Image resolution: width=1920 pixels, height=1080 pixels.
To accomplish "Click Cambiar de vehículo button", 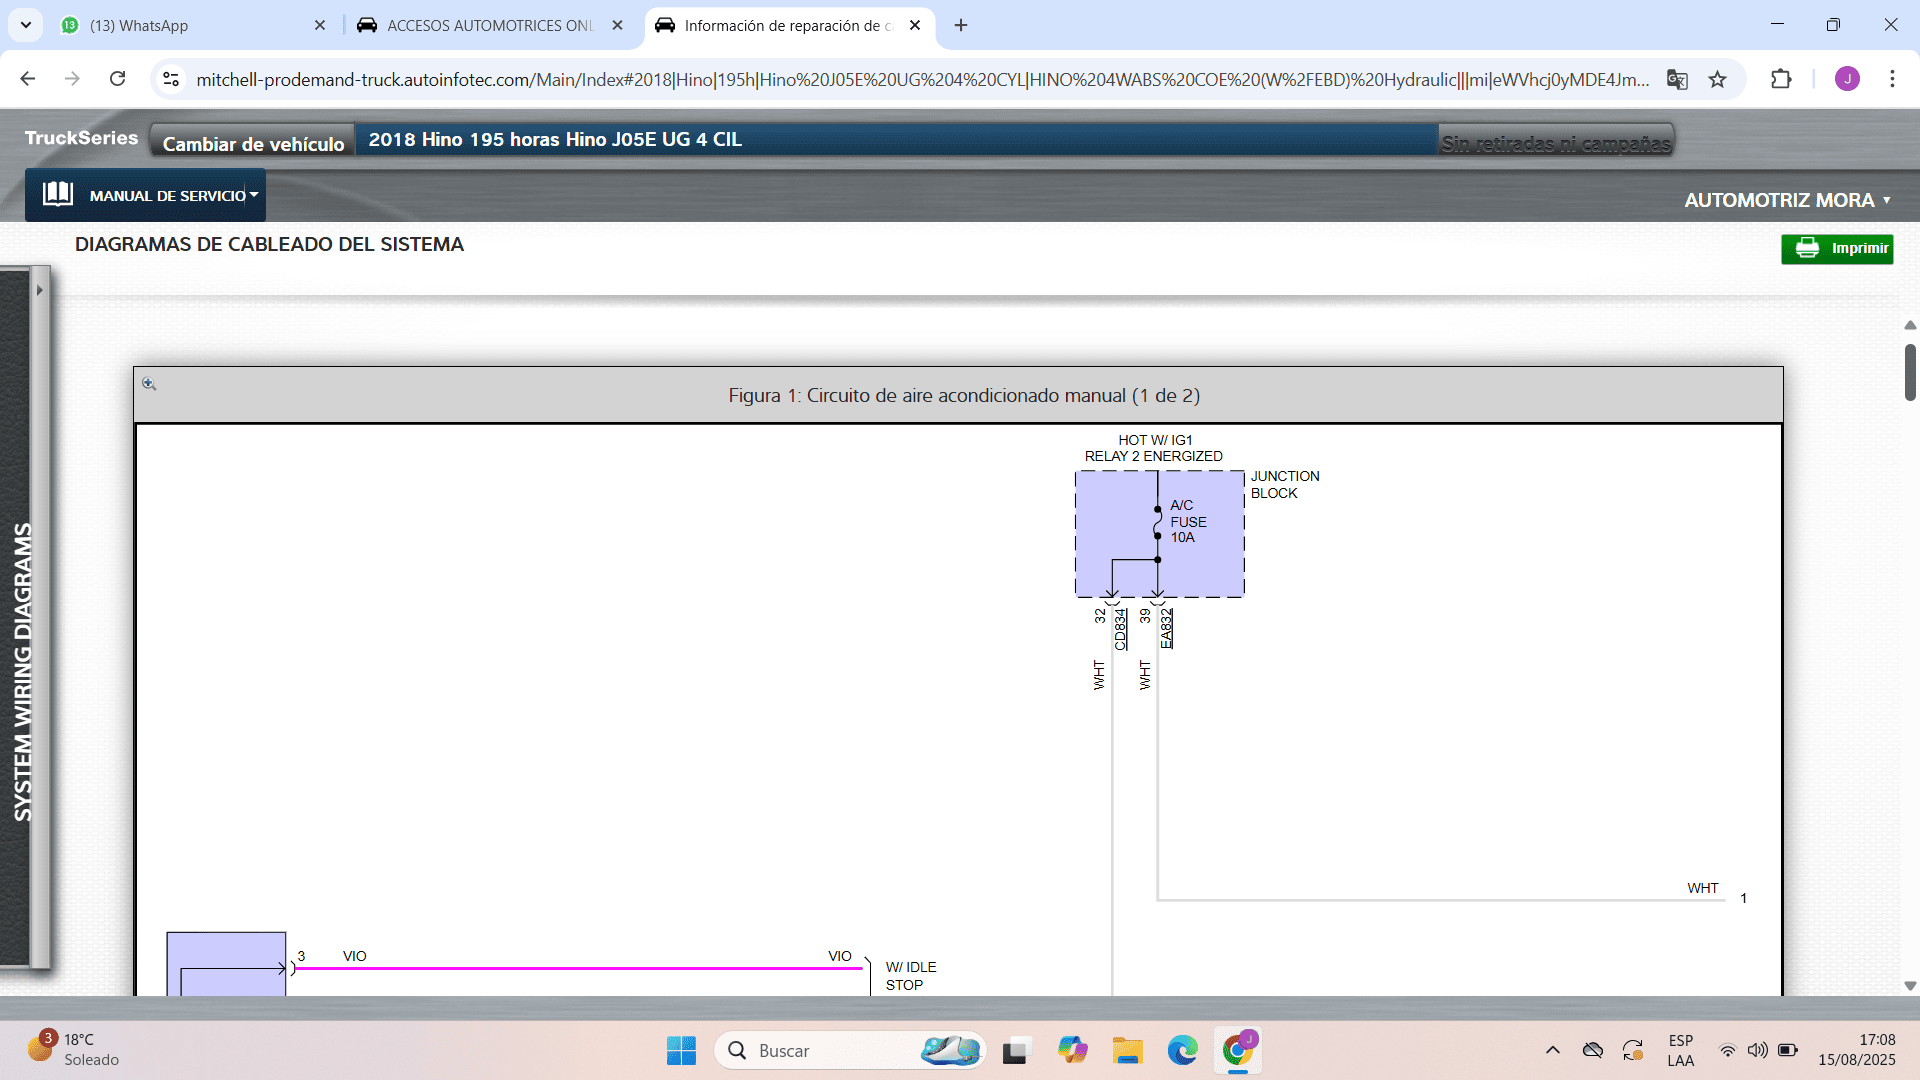I will point(253,143).
